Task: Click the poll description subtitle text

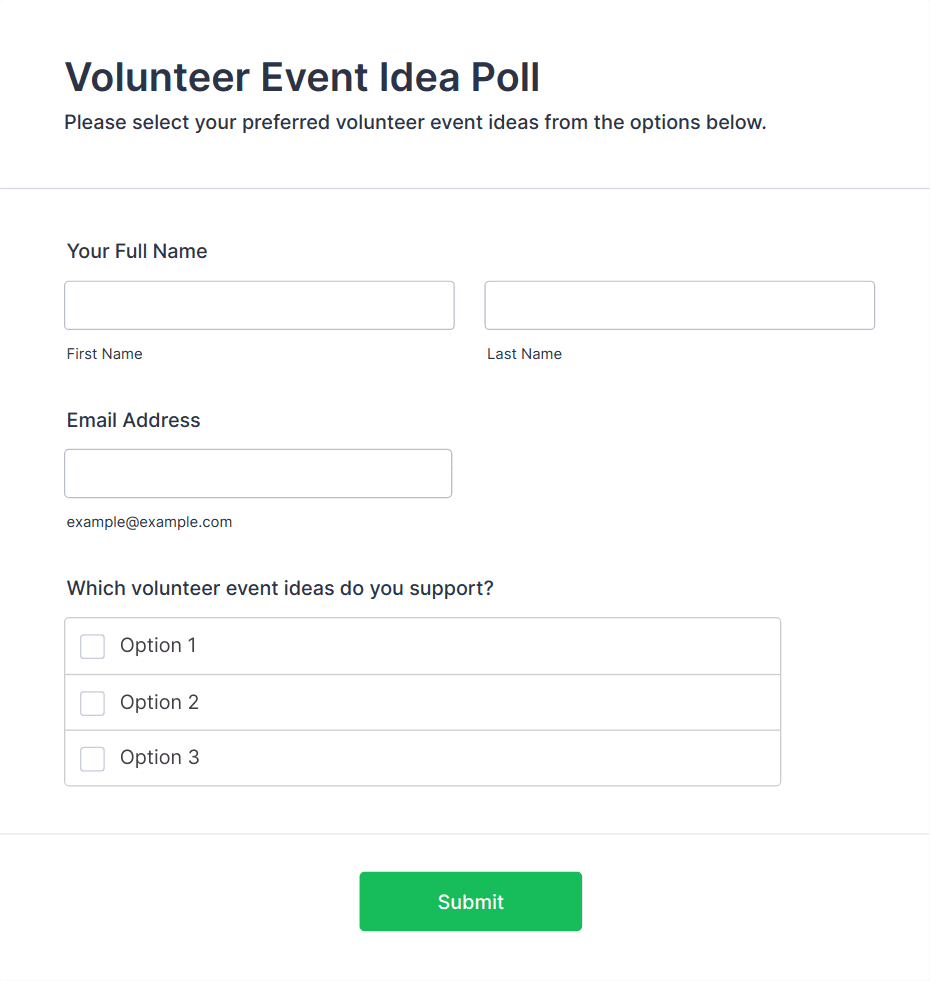Action: click(x=415, y=123)
